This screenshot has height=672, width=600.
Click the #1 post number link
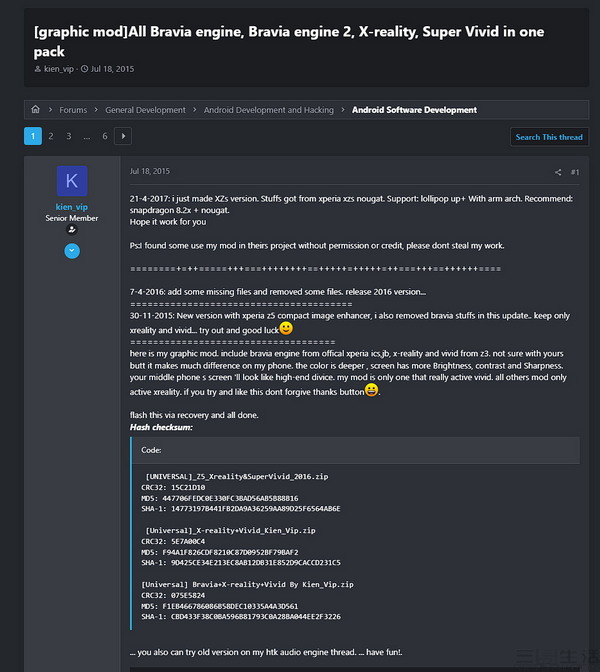pyautogui.click(x=575, y=172)
